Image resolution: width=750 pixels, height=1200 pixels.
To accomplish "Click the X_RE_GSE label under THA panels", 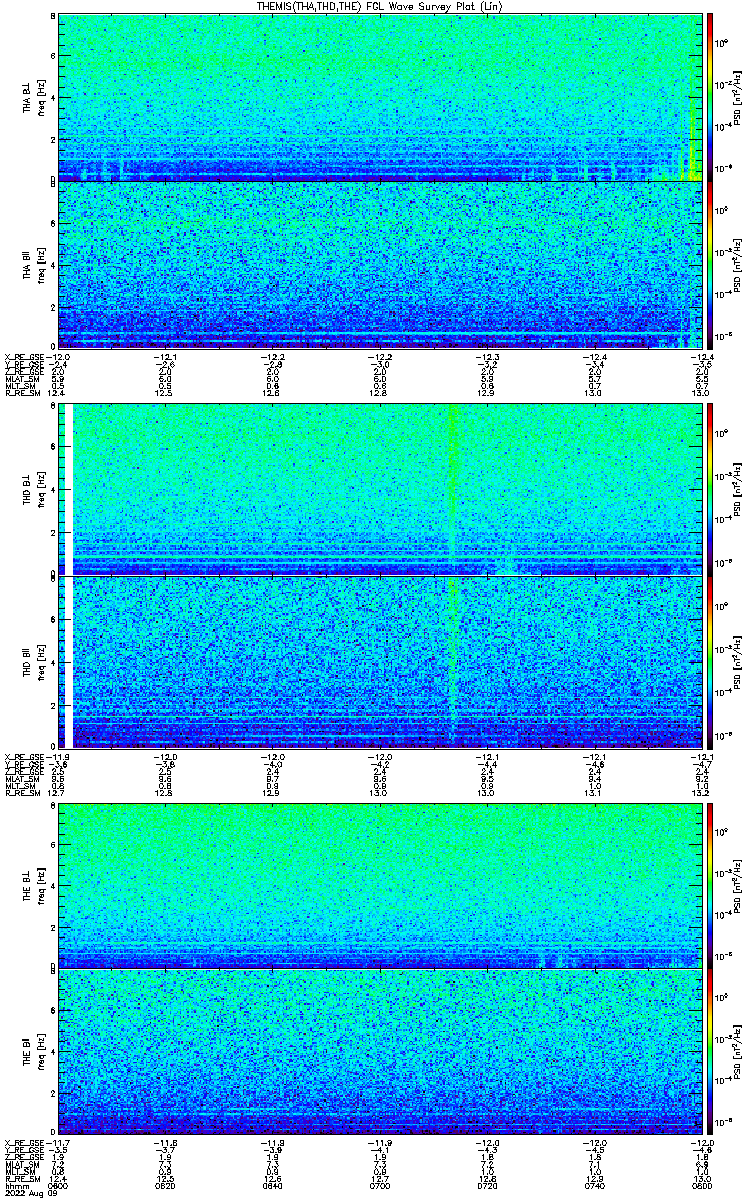I will pyautogui.click(x=23, y=356).
